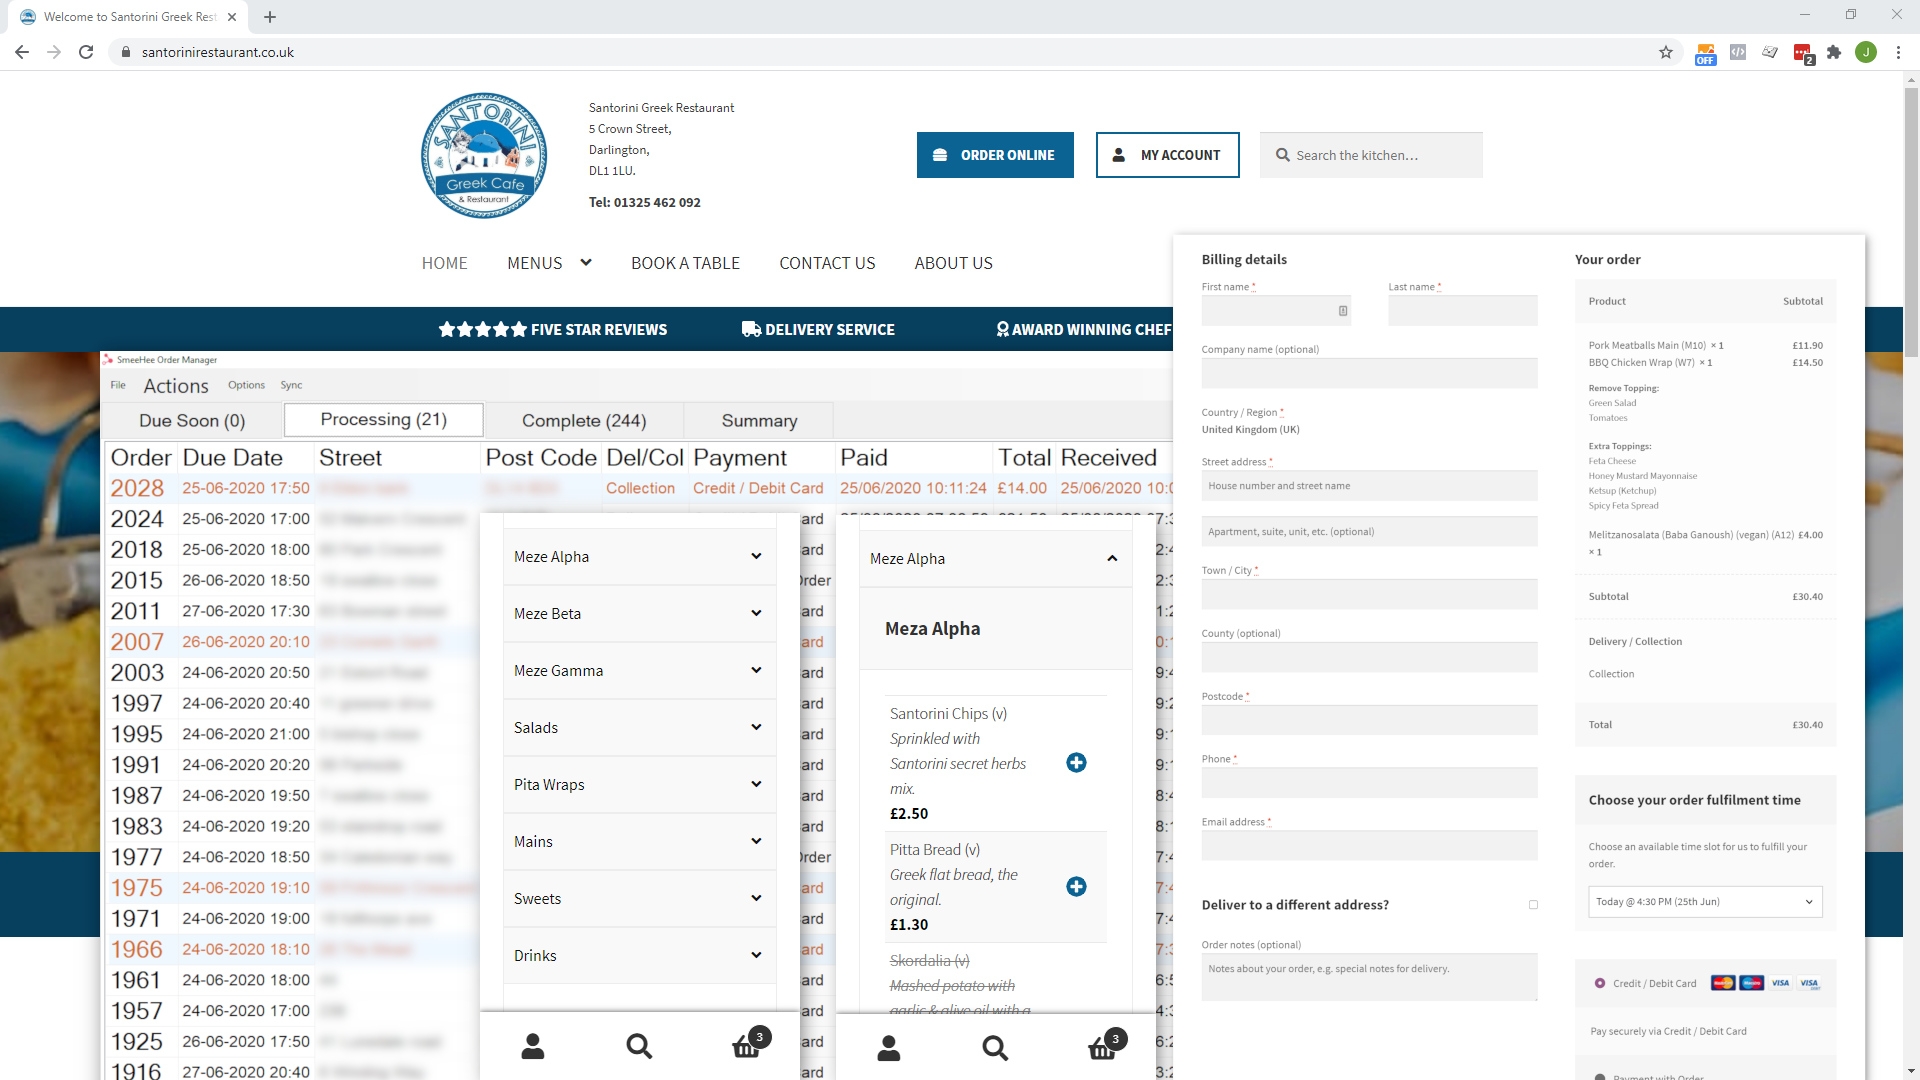This screenshot has width=1920, height=1080.
Task: Click the search magnifier in kitchen search
Action: click(x=1283, y=155)
